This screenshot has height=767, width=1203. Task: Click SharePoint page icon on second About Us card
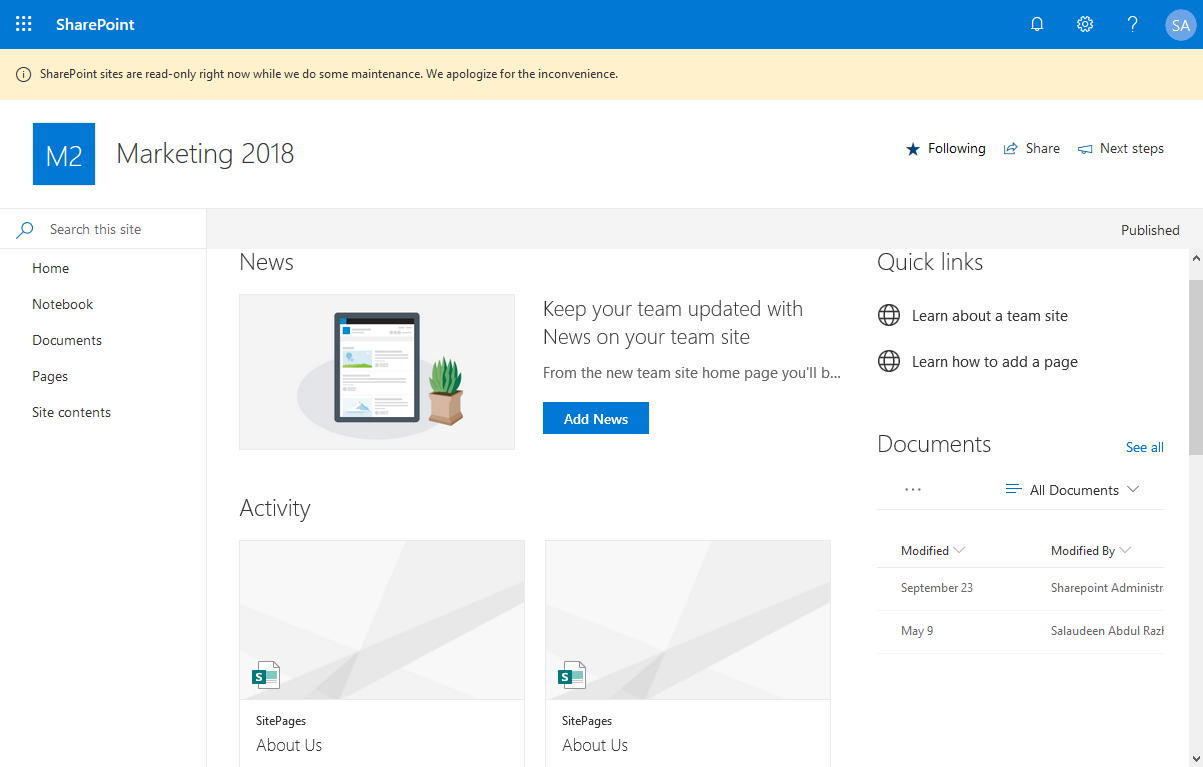(572, 675)
